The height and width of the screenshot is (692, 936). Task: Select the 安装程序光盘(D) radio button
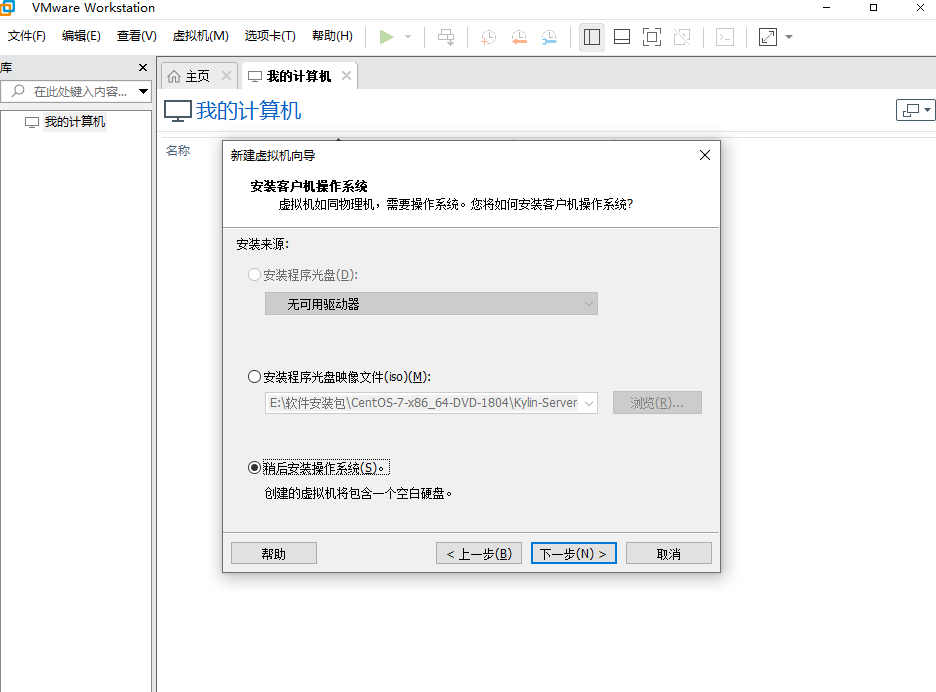click(x=254, y=275)
